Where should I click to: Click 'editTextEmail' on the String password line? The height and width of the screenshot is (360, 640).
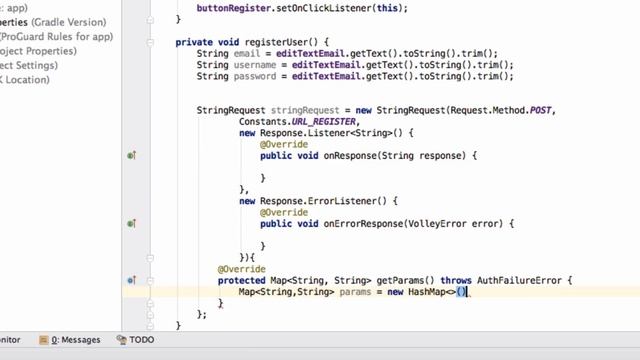point(326,76)
